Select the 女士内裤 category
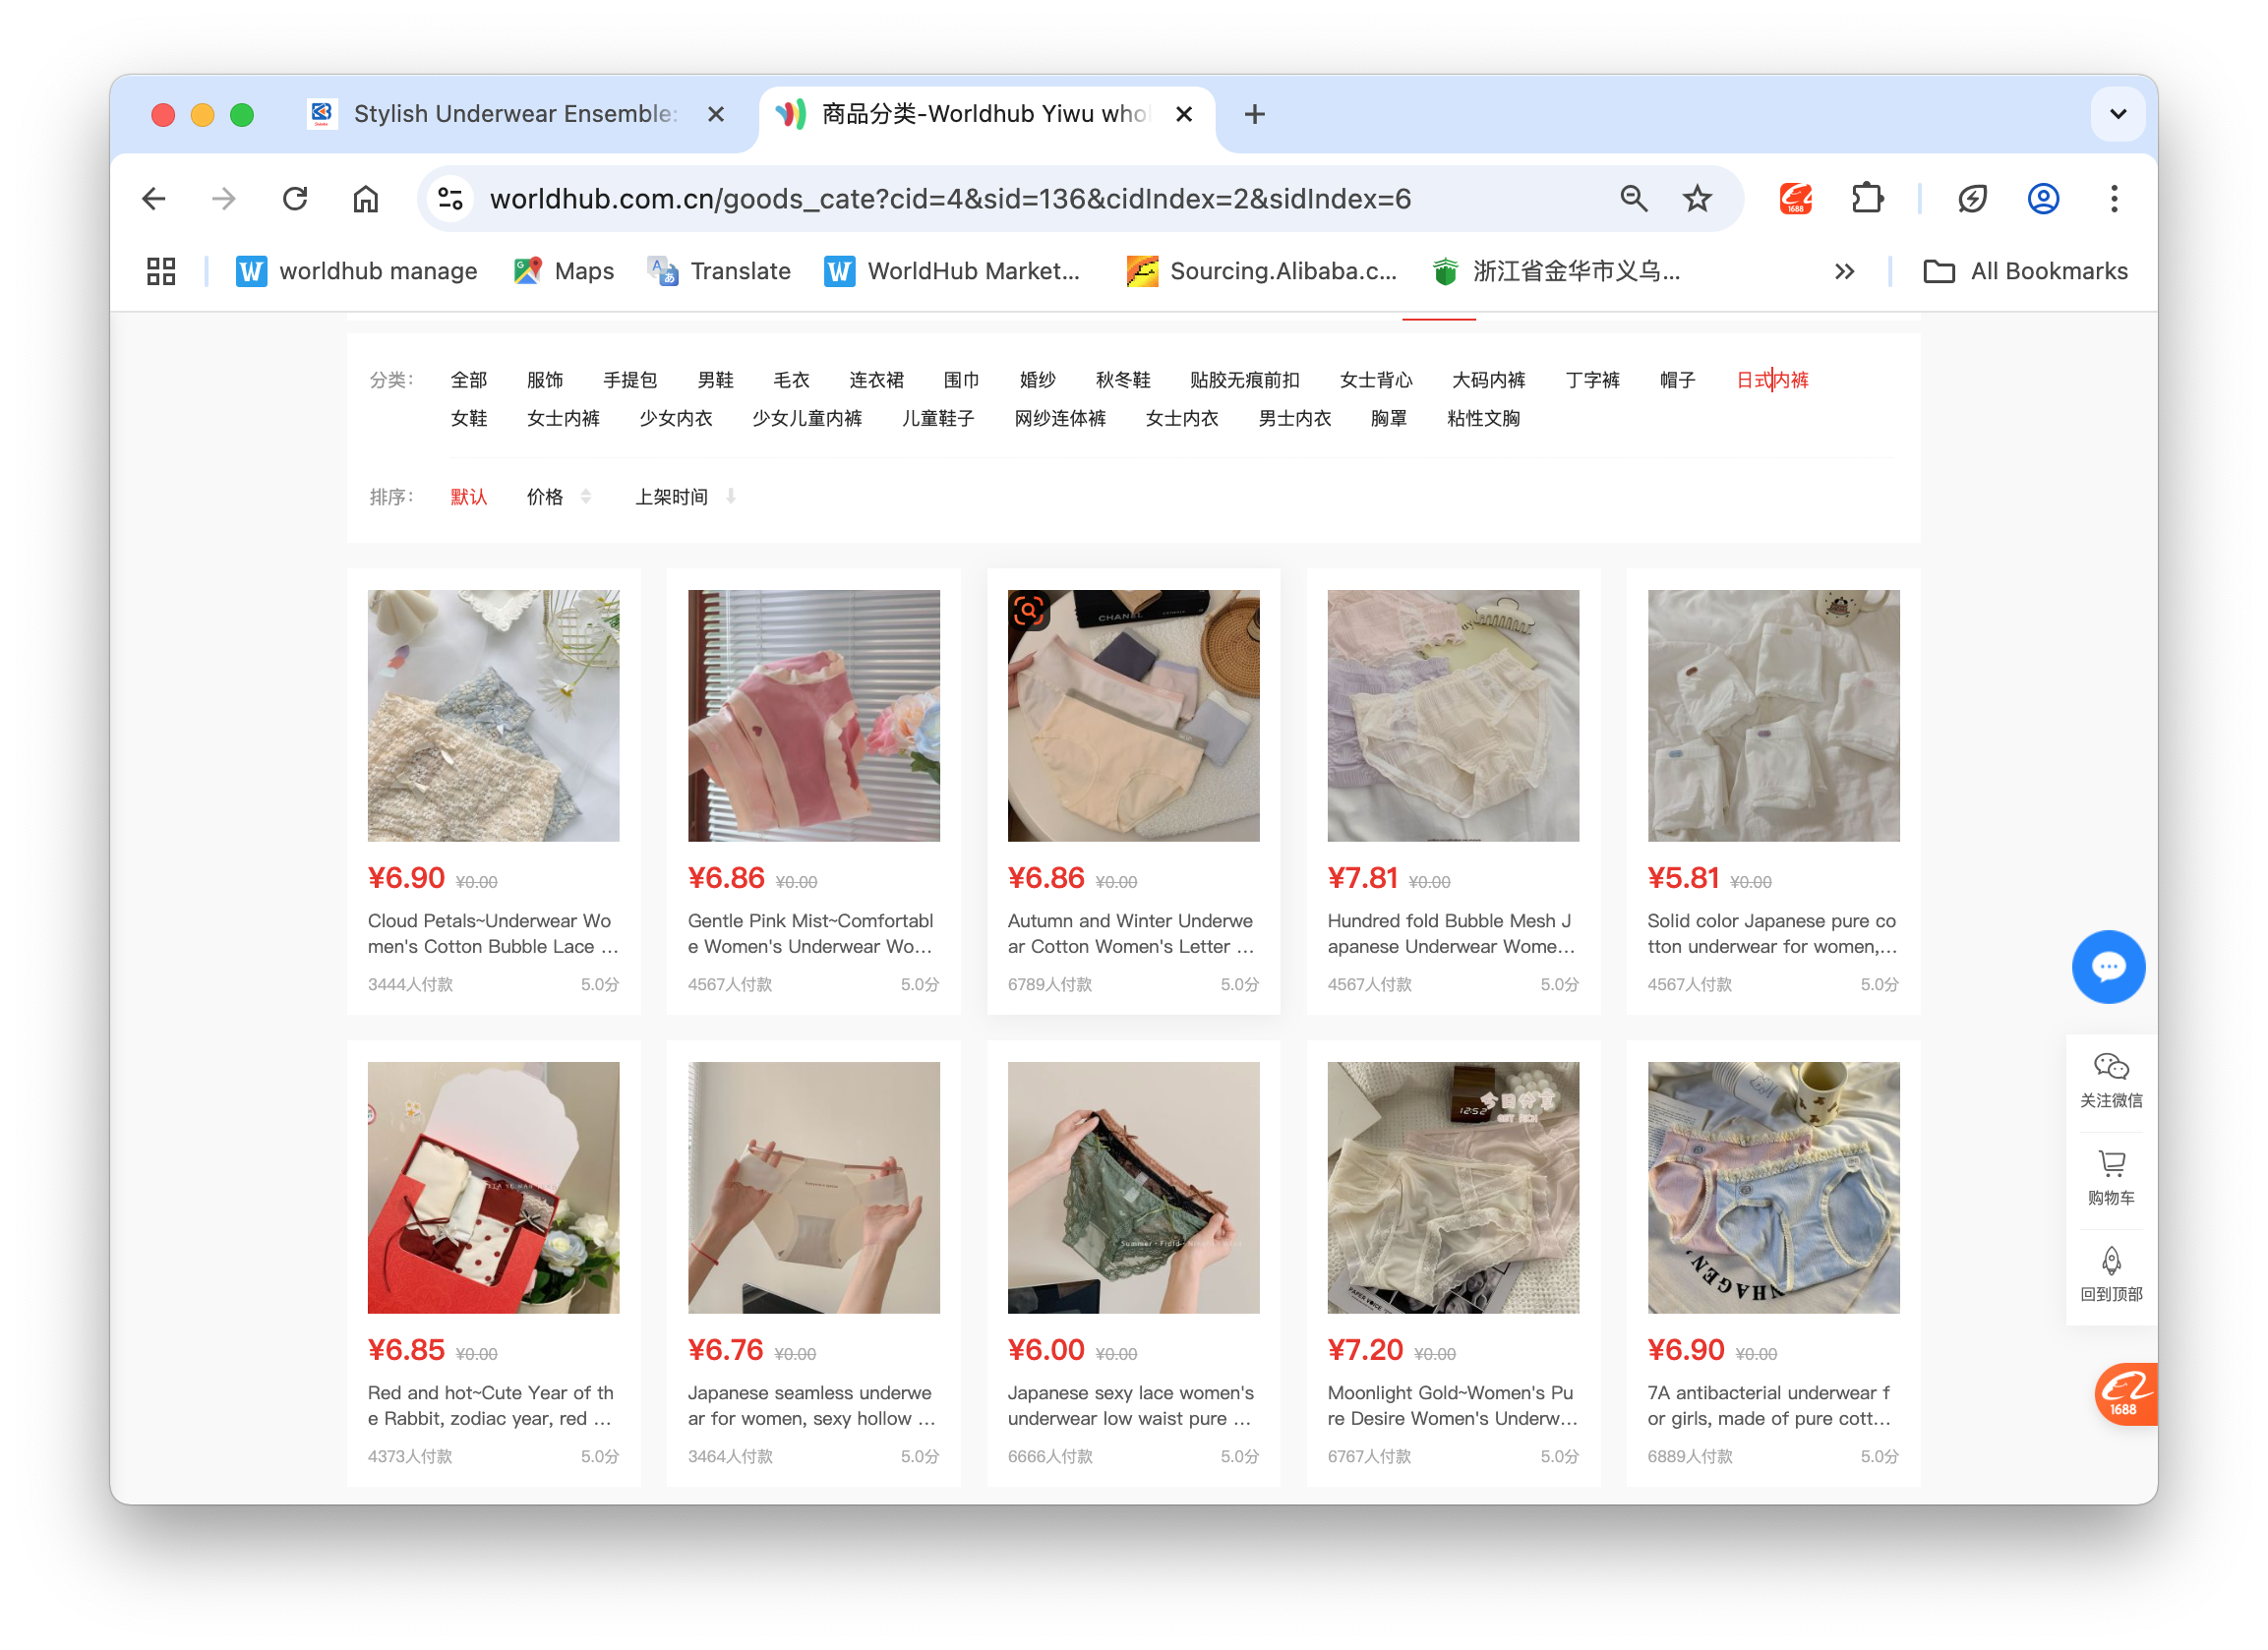The width and height of the screenshot is (2268, 1650). [563, 418]
